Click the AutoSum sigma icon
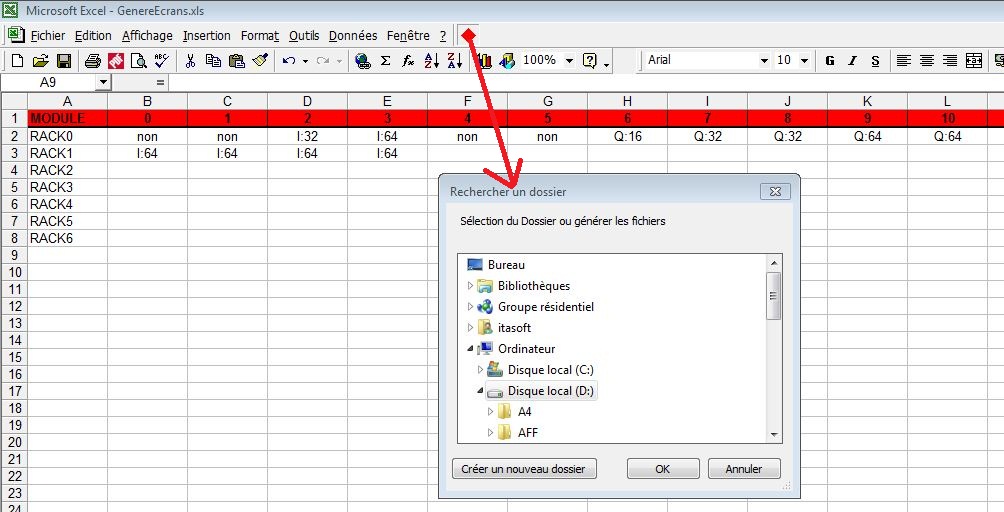The height and width of the screenshot is (512, 1004). coord(385,61)
